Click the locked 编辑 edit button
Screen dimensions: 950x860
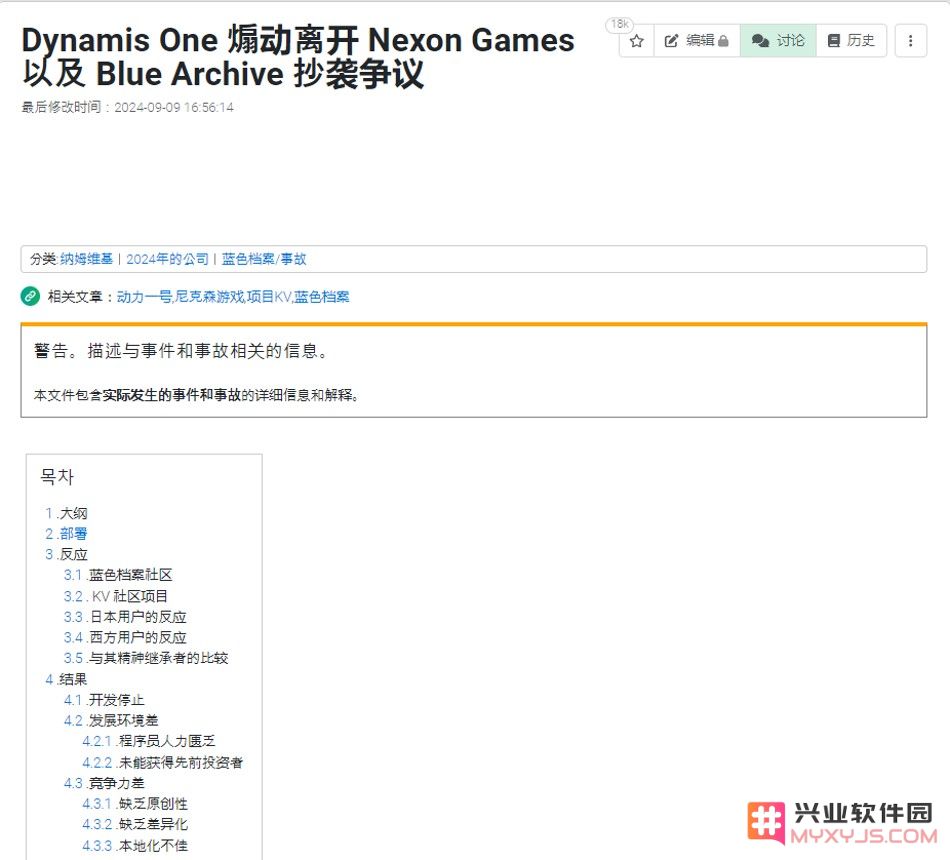[x=697, y=41]
